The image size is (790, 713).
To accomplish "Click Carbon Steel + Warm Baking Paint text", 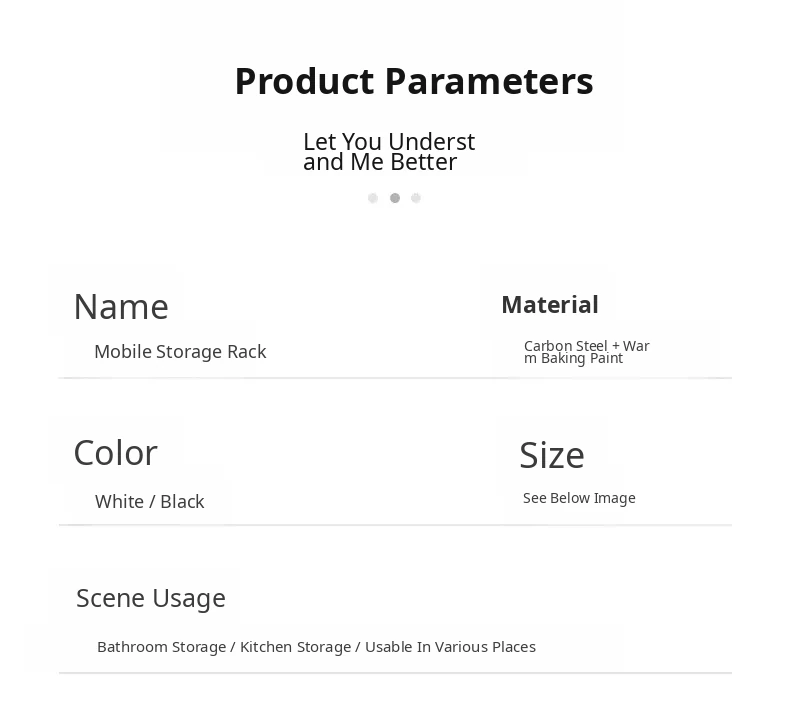I will click(x=586, y=352).
